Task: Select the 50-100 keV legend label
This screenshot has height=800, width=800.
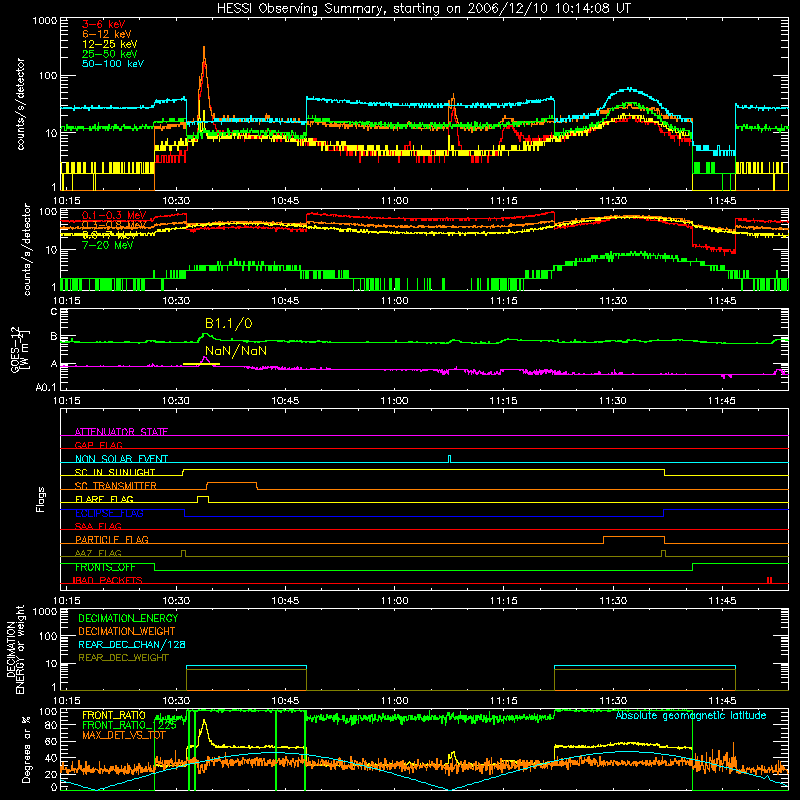Action: 113,64
